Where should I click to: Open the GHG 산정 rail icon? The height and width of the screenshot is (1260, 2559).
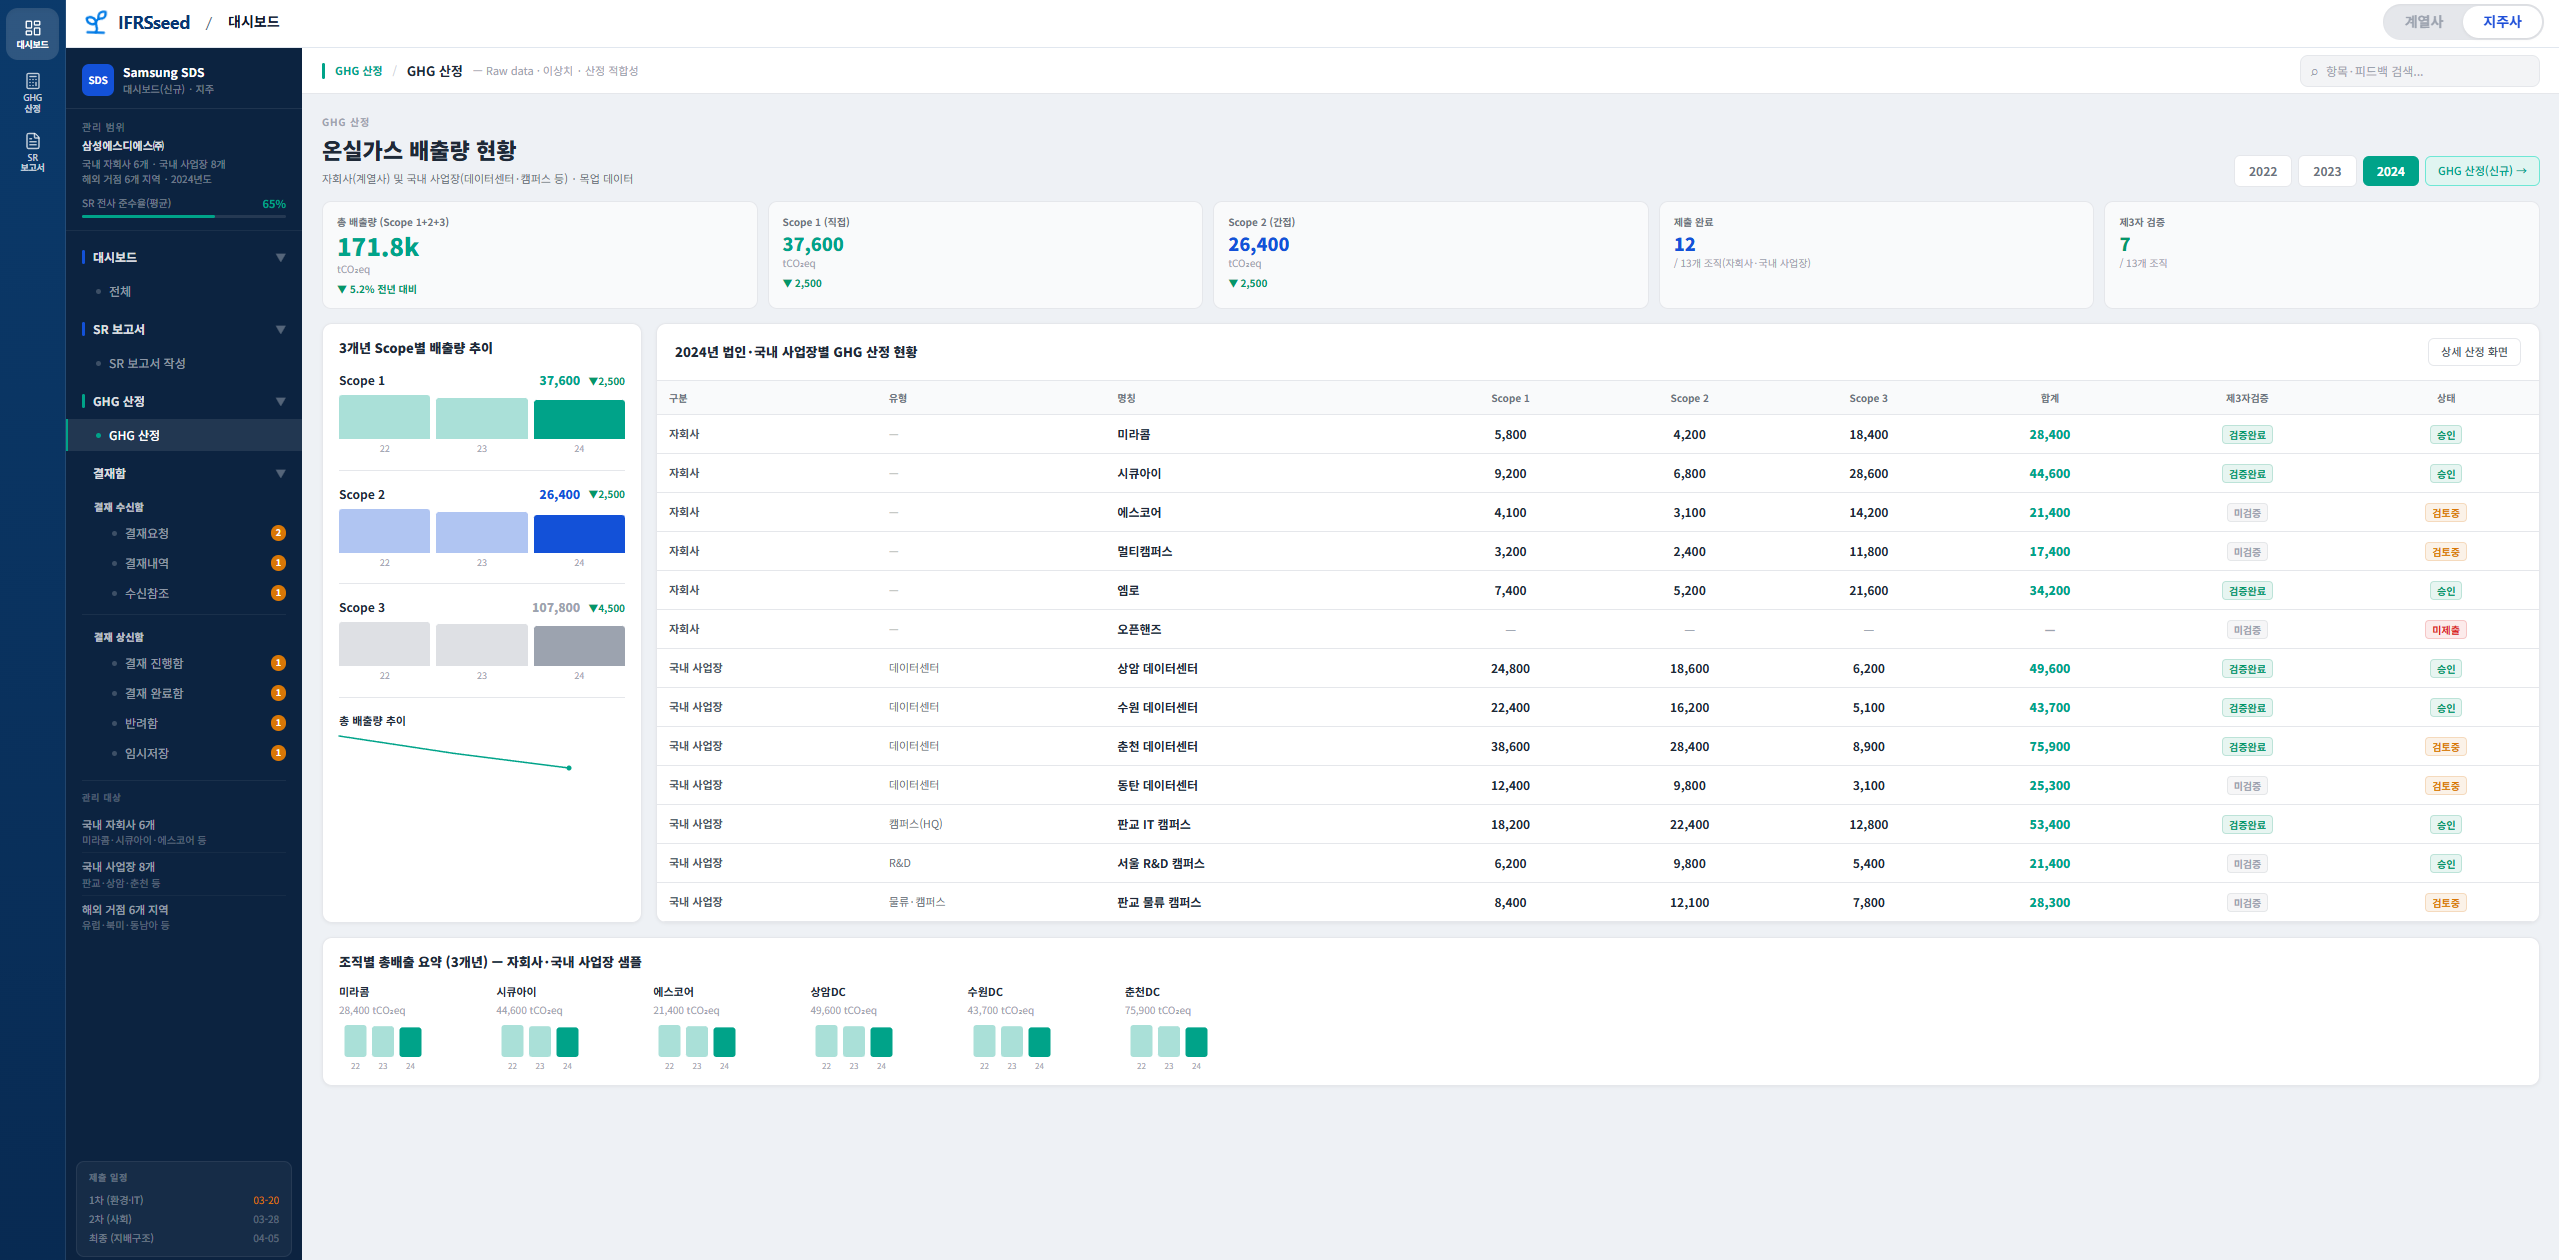click(32, 93)
